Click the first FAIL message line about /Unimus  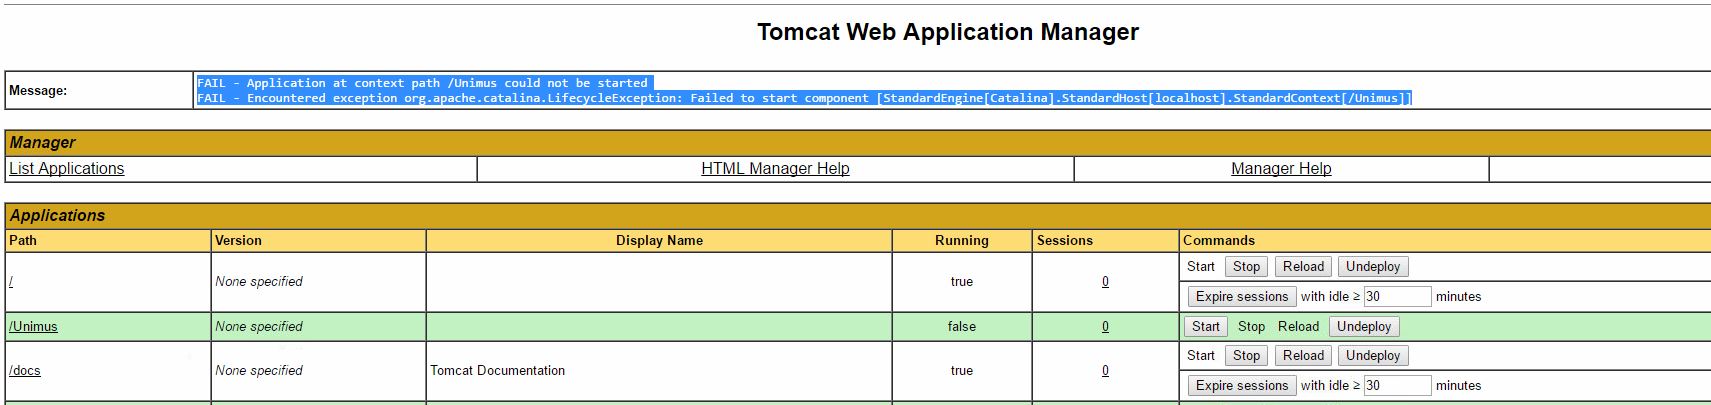422,83
